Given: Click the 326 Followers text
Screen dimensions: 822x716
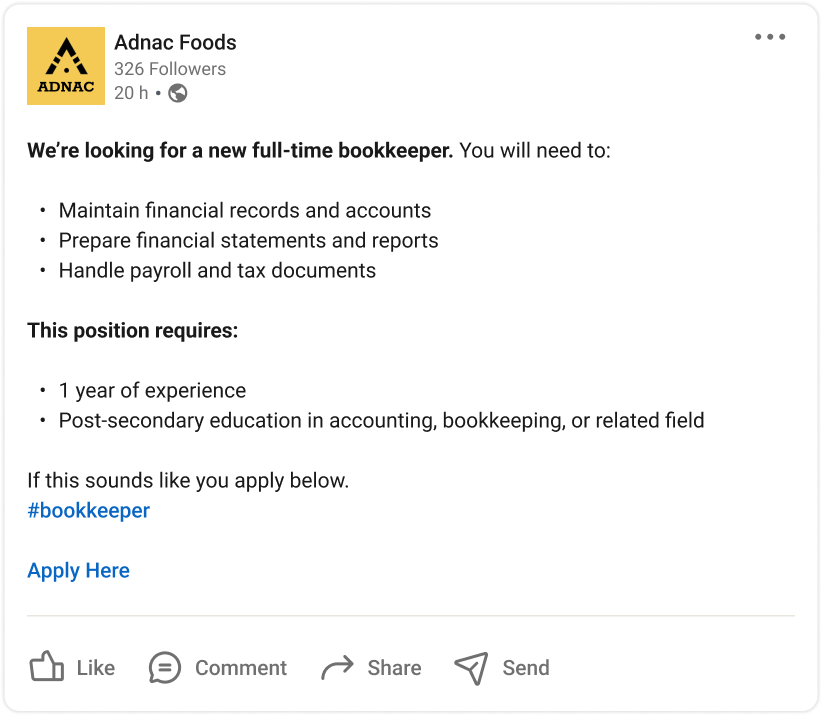Looking at the screenshot, I should (170, 69).
